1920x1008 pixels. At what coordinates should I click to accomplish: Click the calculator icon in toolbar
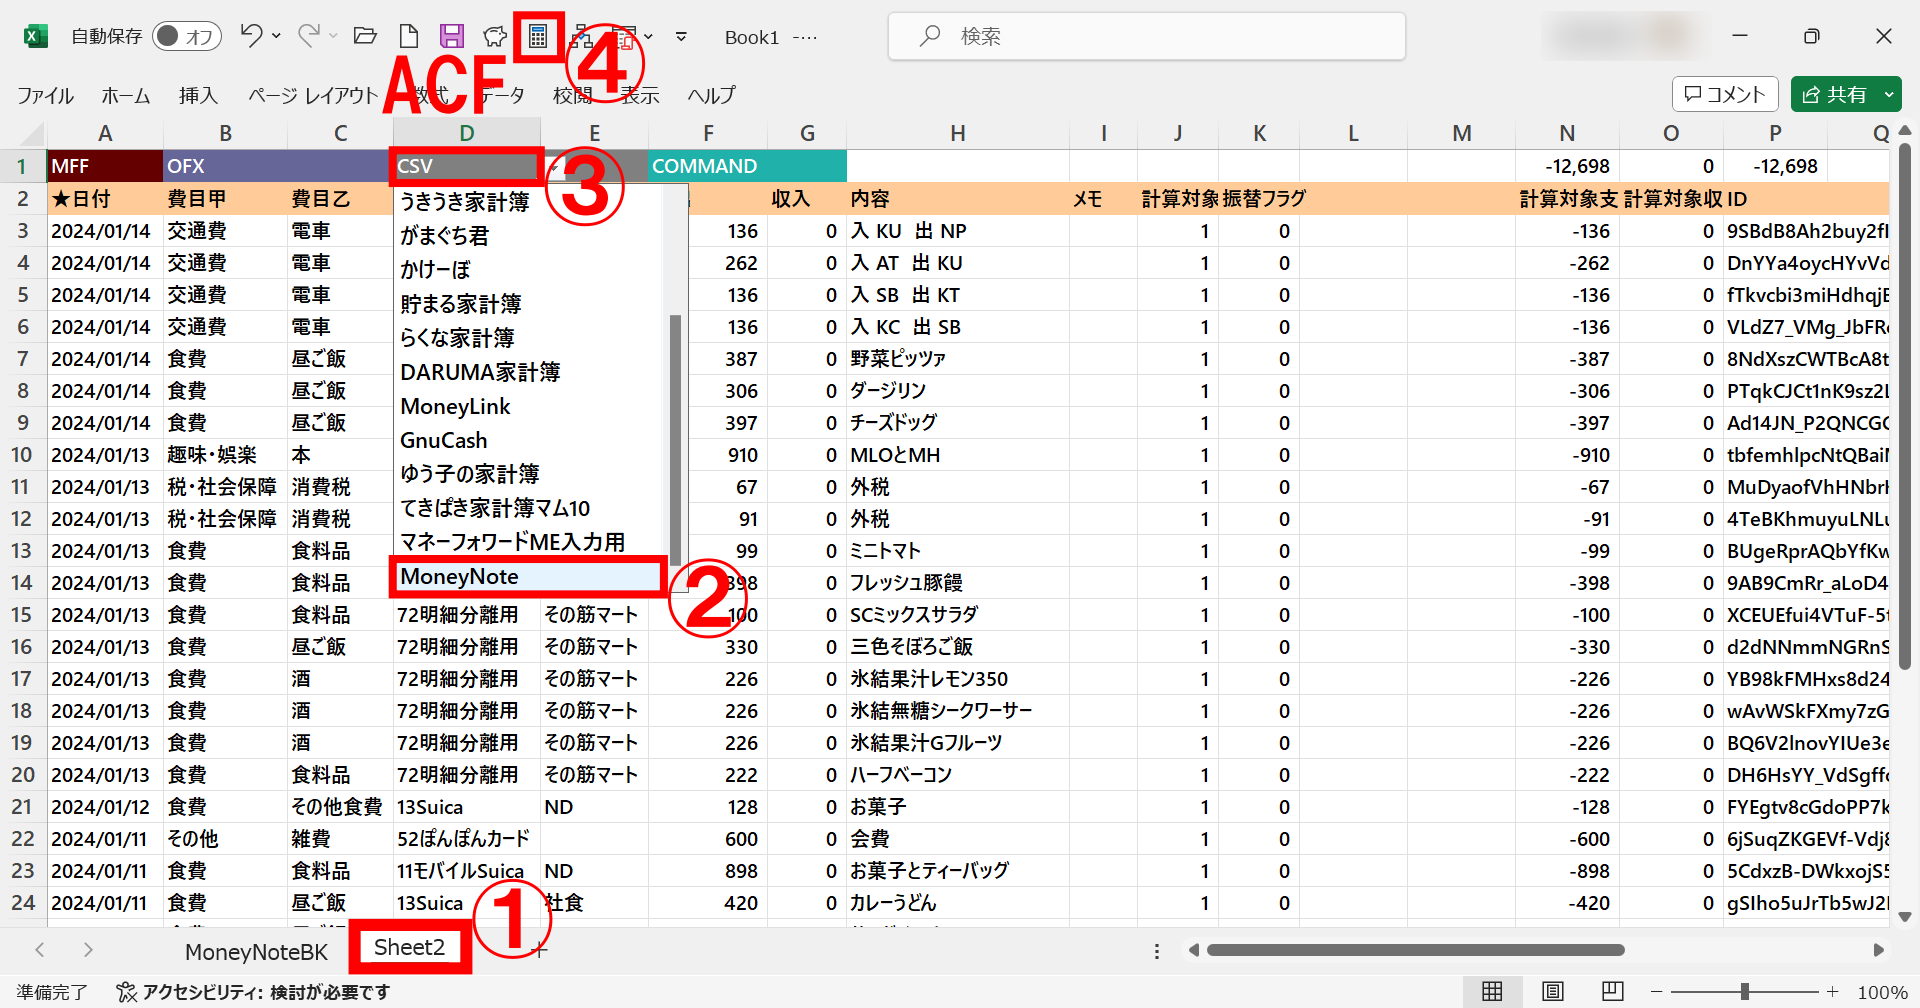point(538,37)
